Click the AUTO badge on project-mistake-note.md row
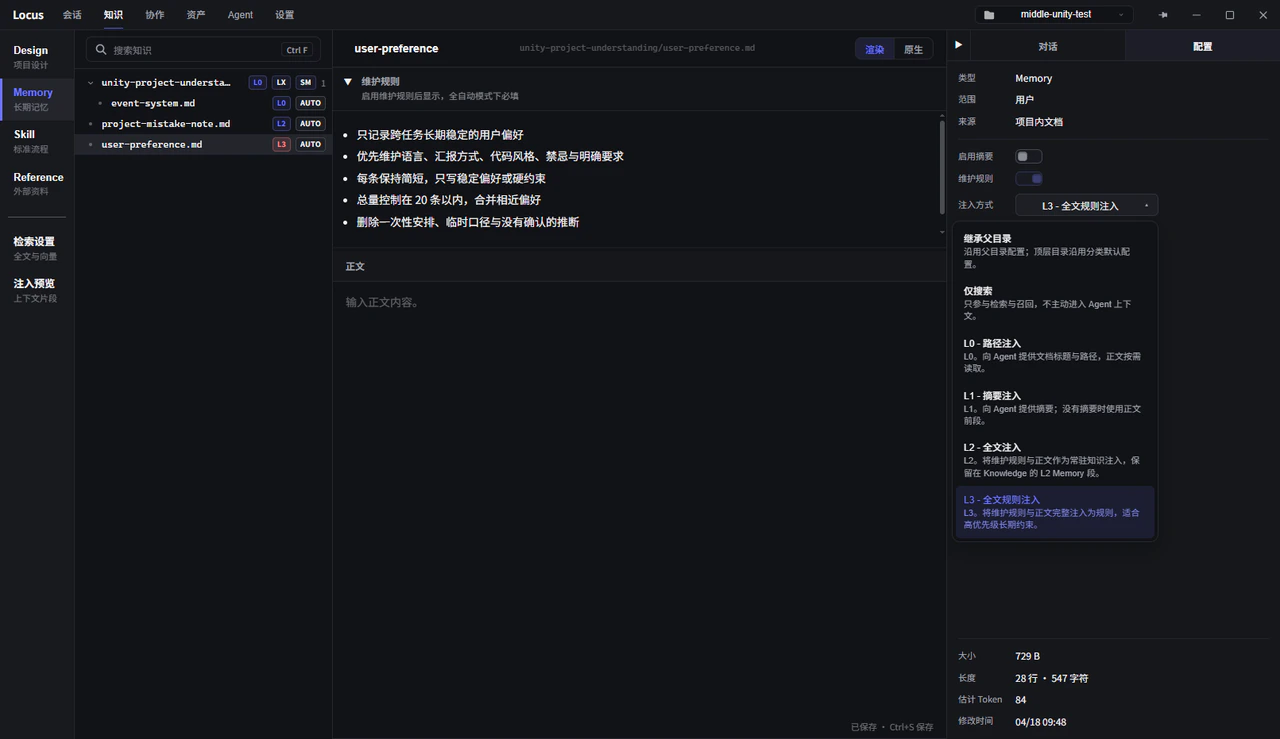 [310, 124]
